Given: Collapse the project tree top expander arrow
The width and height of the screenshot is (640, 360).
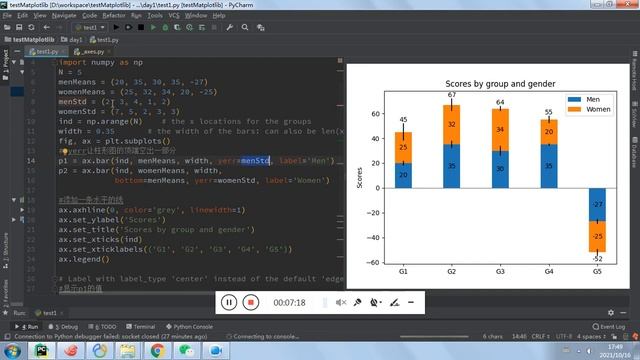Looking at the screenshot, I should [x=14, y=62].
